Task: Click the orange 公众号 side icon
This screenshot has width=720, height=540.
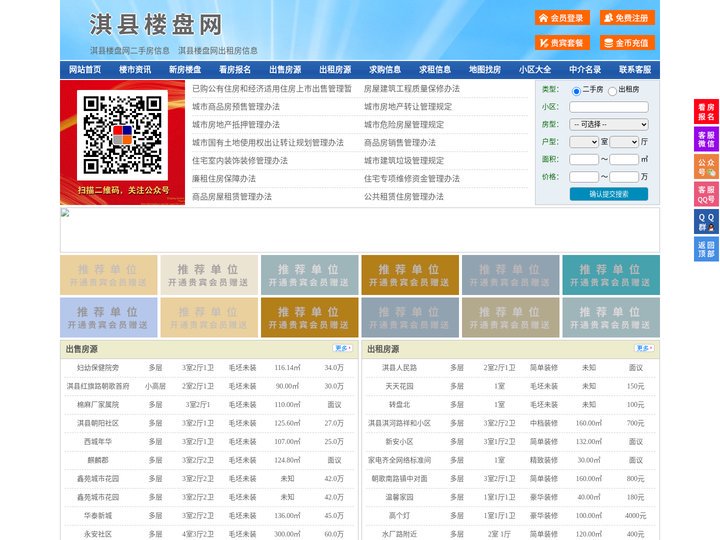Action: pos(706,167)
